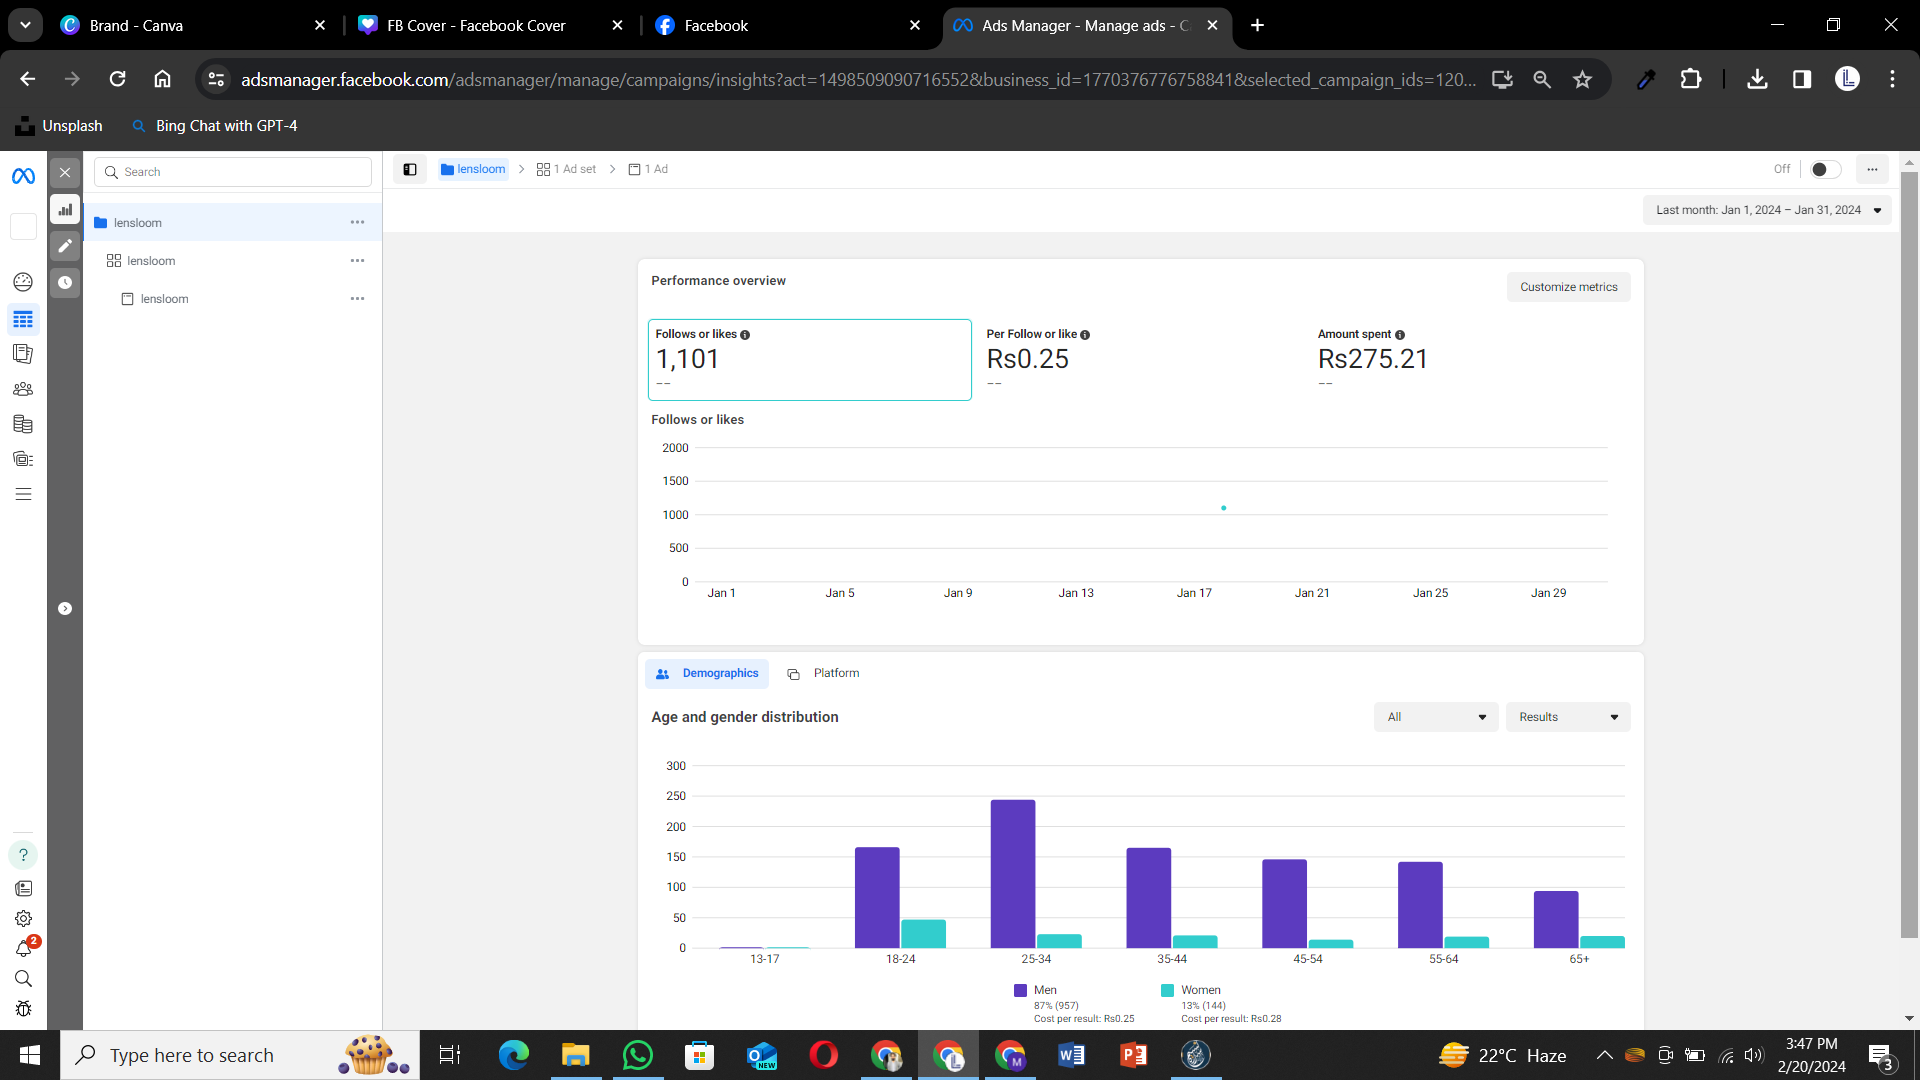Click the Help question mark icon
The width and height of the screenshot is (1920, 1080).
click(x=23, y=855)
